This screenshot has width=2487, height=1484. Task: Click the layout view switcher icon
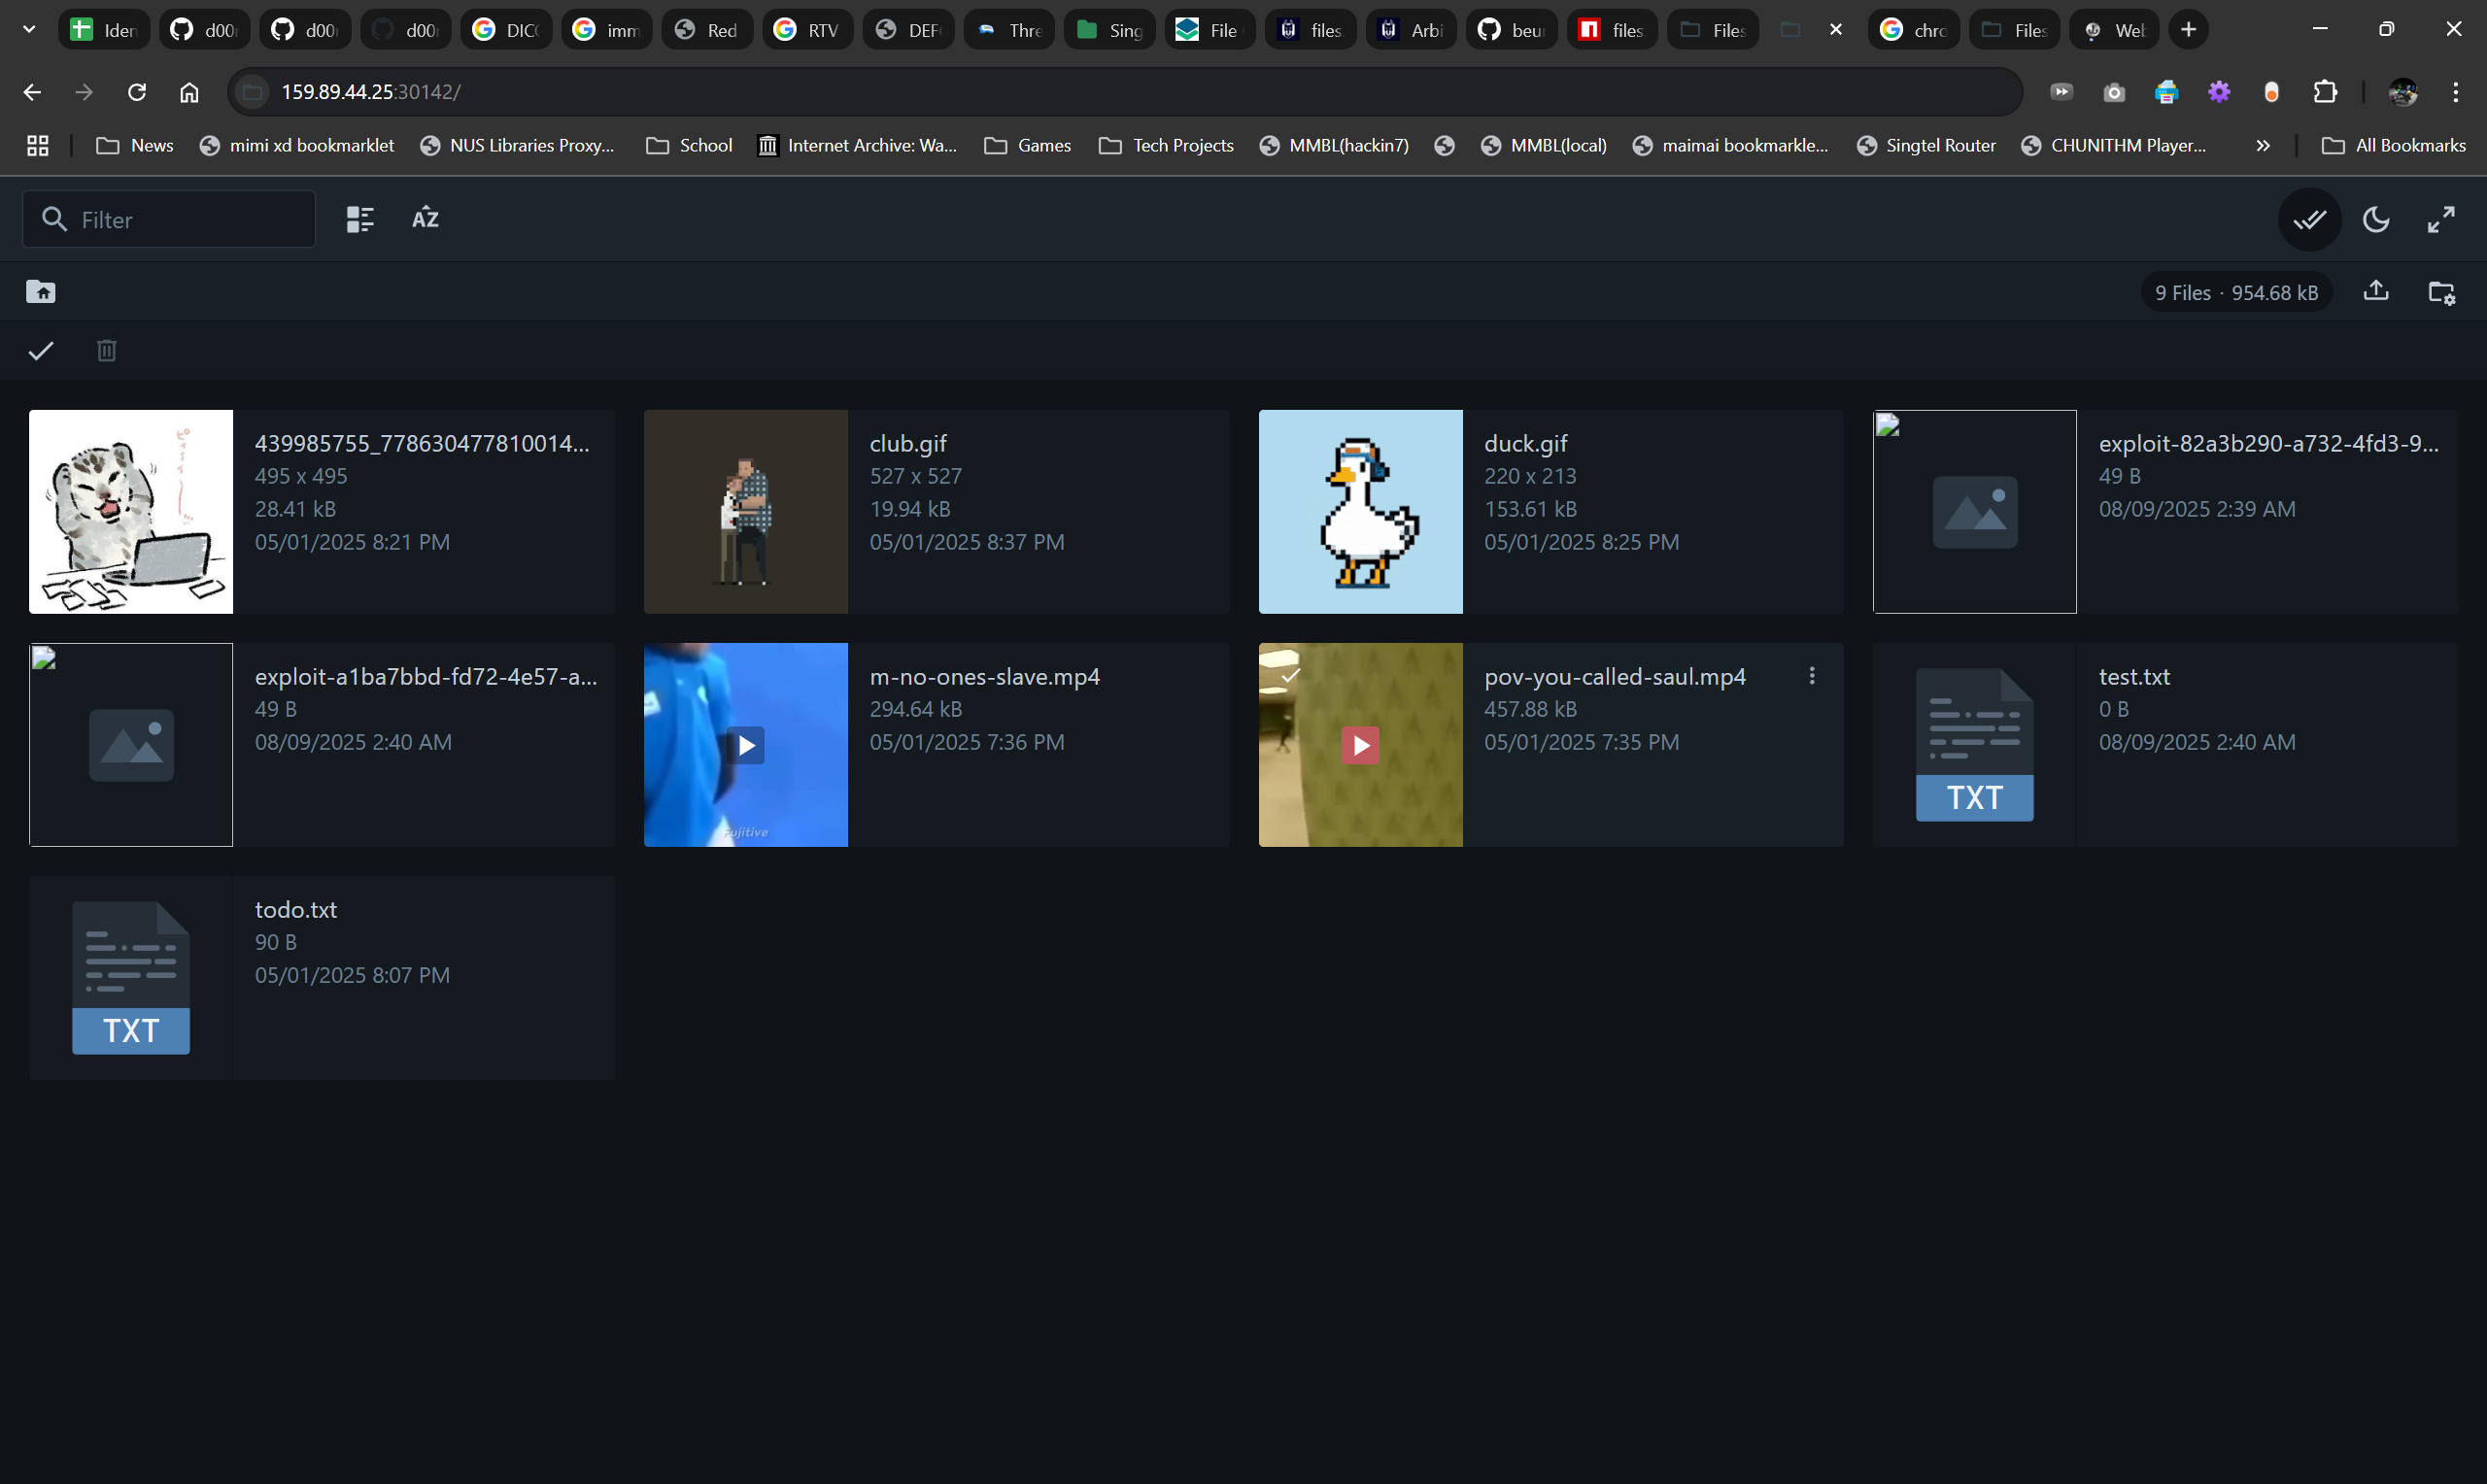(x=359, y=219)
